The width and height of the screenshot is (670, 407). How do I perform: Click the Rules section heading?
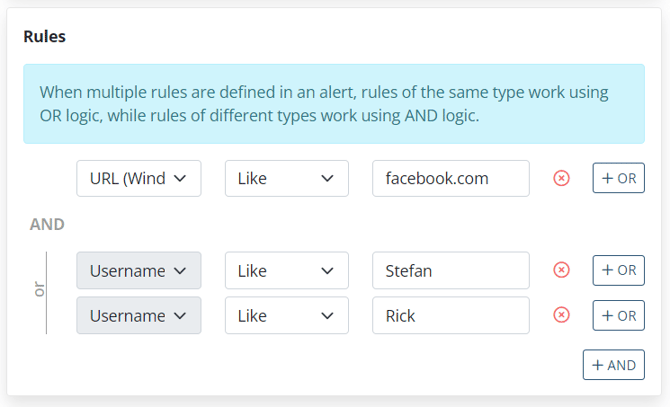point(45,37)
